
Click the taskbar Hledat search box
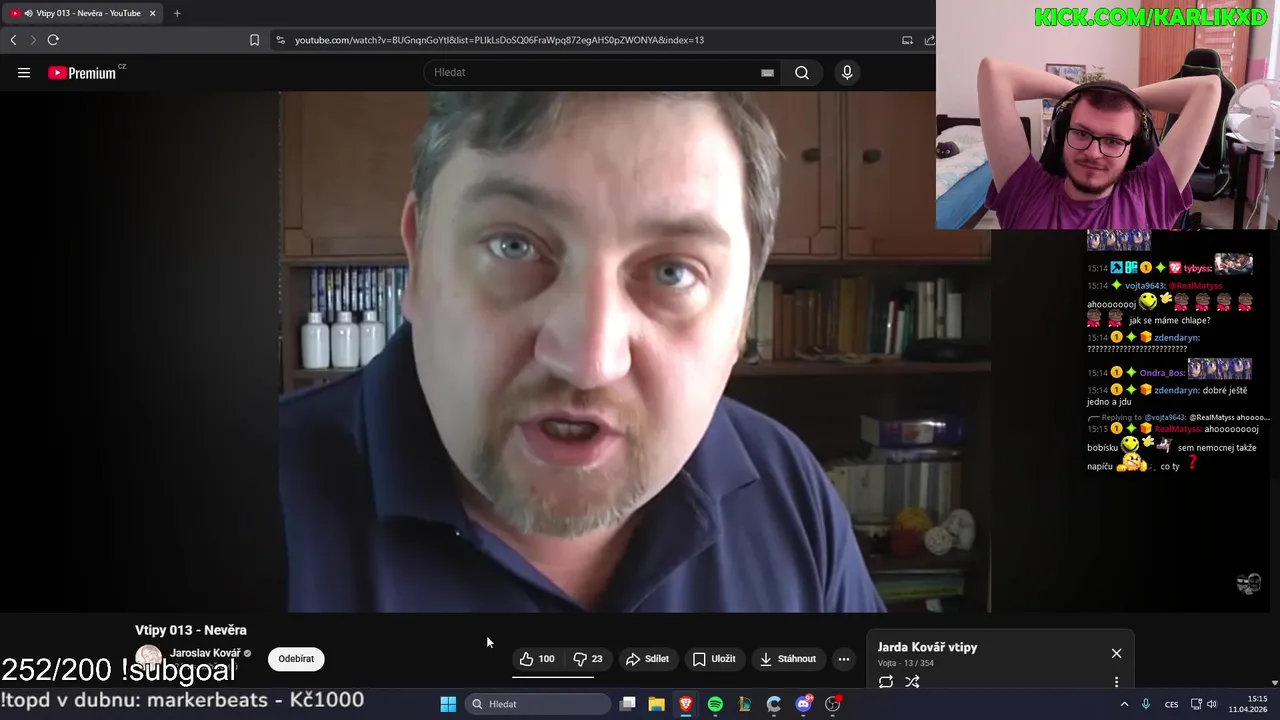(540, 704)
